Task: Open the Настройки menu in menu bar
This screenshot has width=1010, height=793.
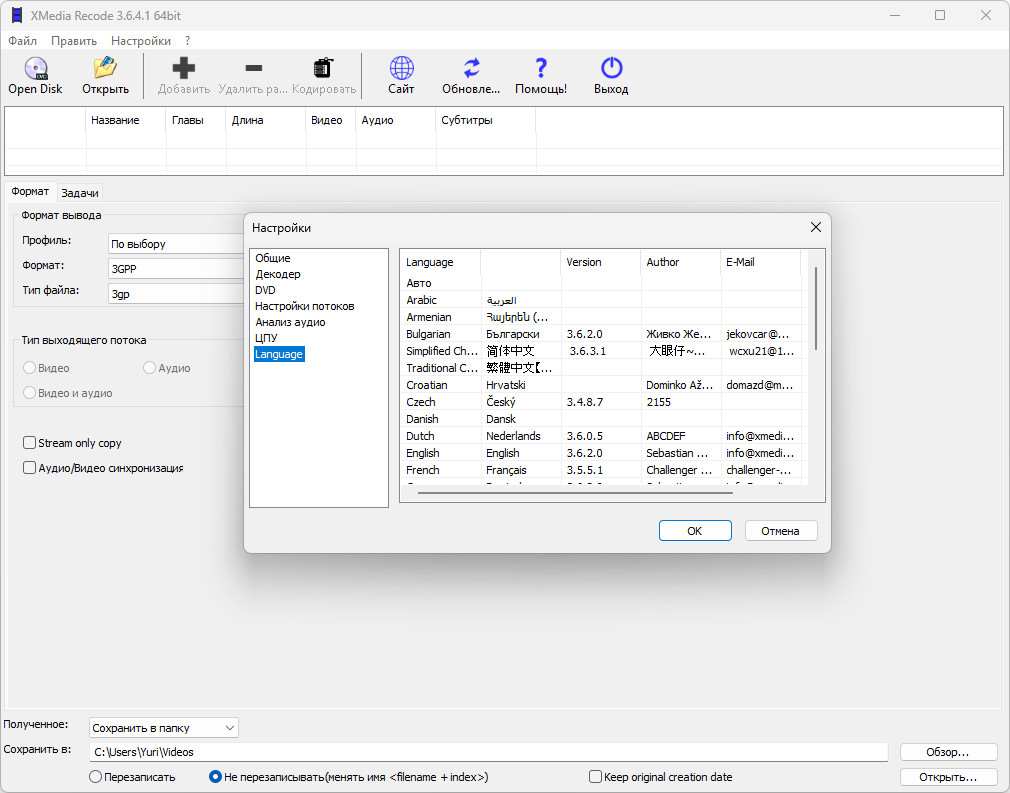Action: (x=140, y=41)
